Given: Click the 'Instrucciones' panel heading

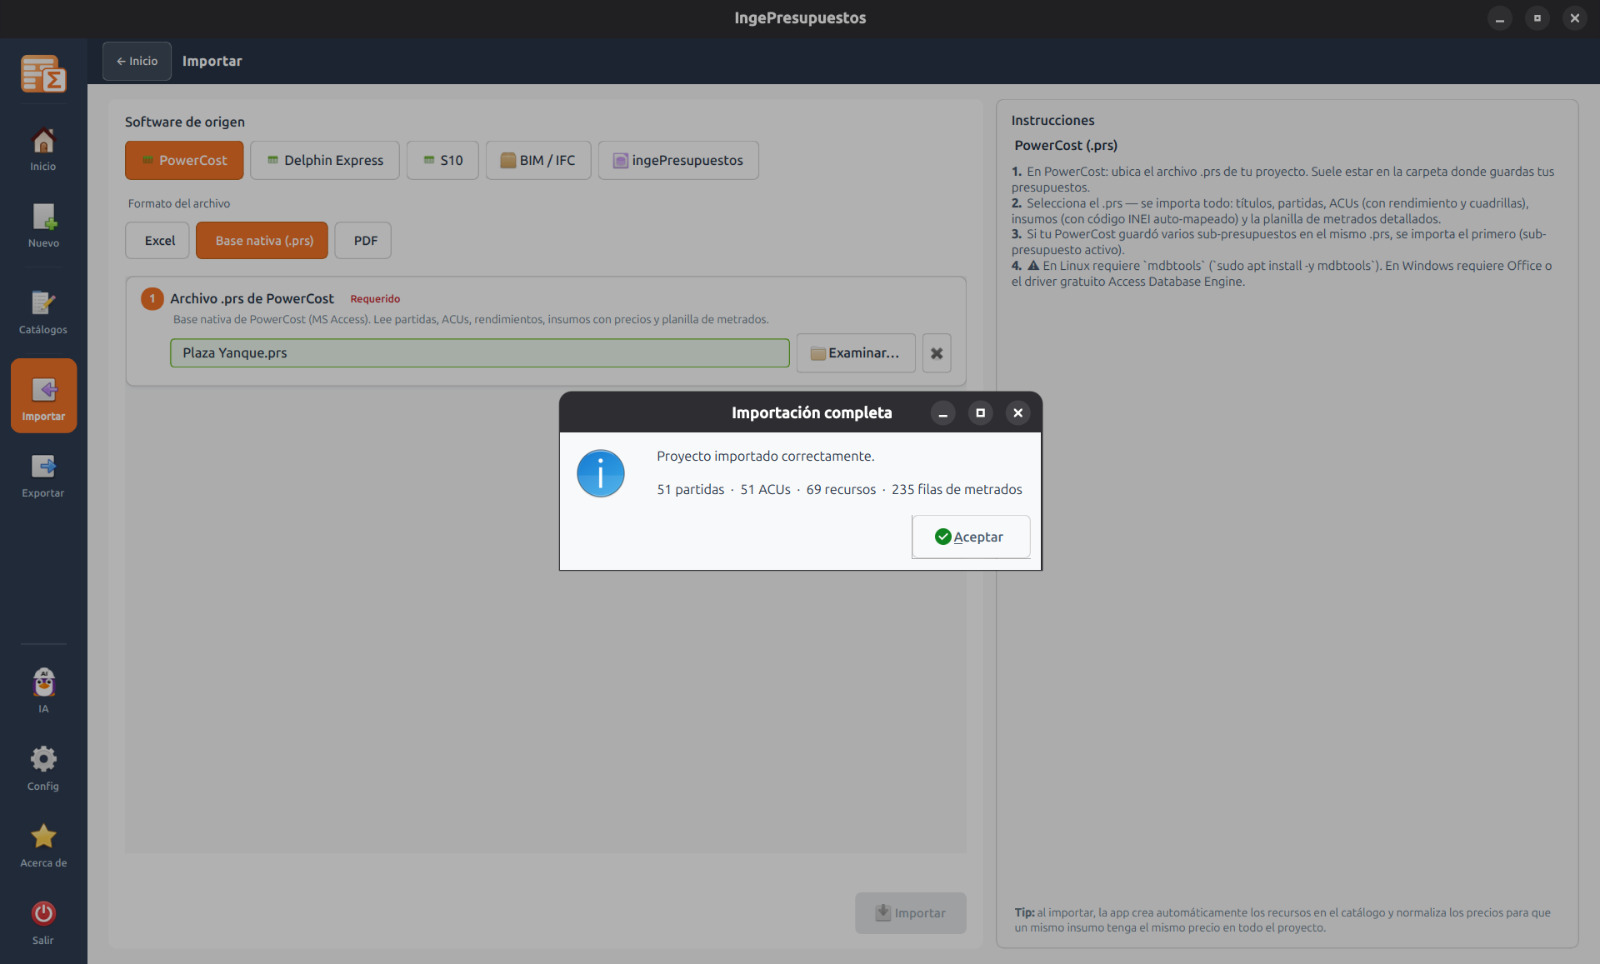Looking at the screenshot, I should coord(1053,120).
